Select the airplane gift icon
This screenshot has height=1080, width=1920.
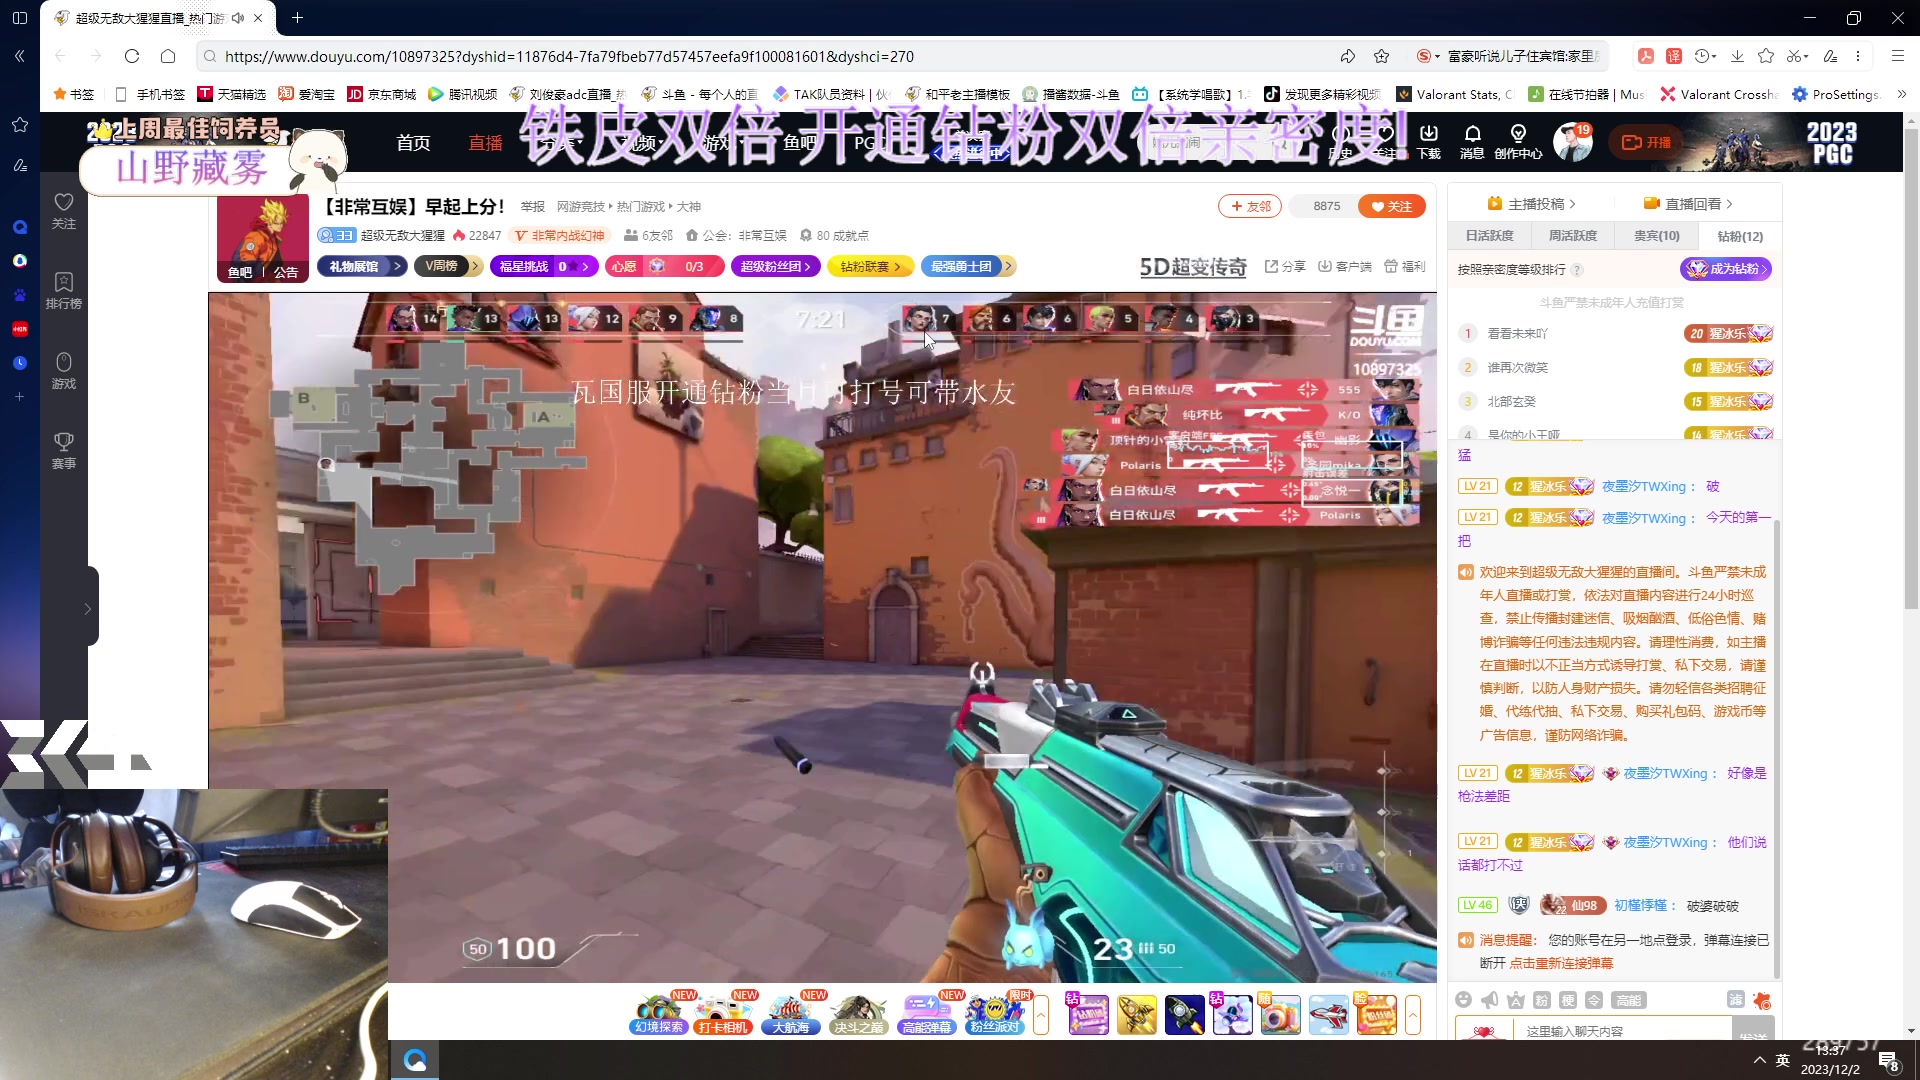tap(1328, 1015)
